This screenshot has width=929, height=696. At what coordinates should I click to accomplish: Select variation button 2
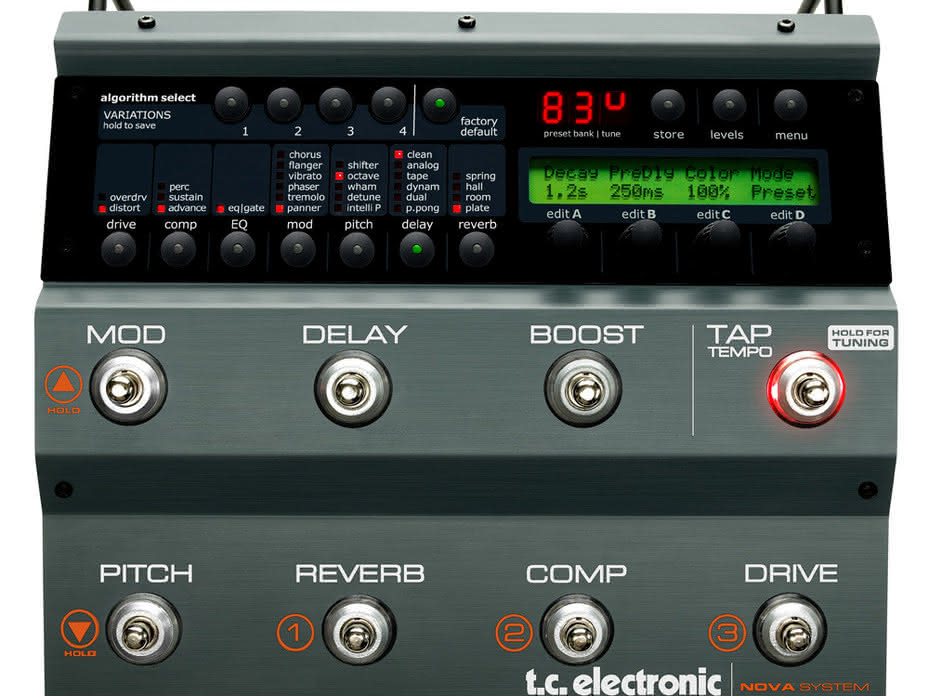pos(283,104)
